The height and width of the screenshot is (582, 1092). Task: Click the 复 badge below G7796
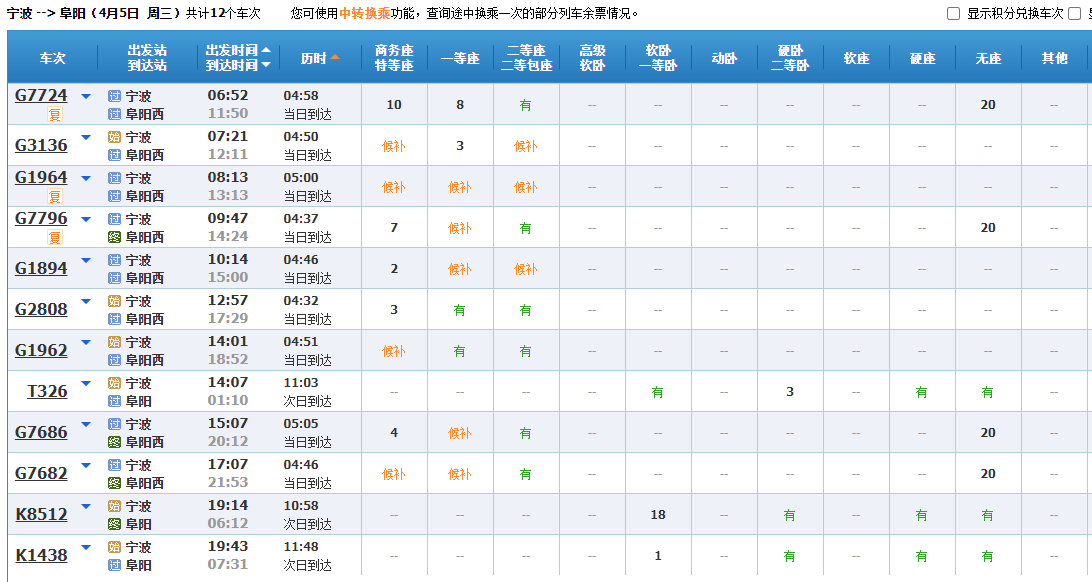(55, 238)
